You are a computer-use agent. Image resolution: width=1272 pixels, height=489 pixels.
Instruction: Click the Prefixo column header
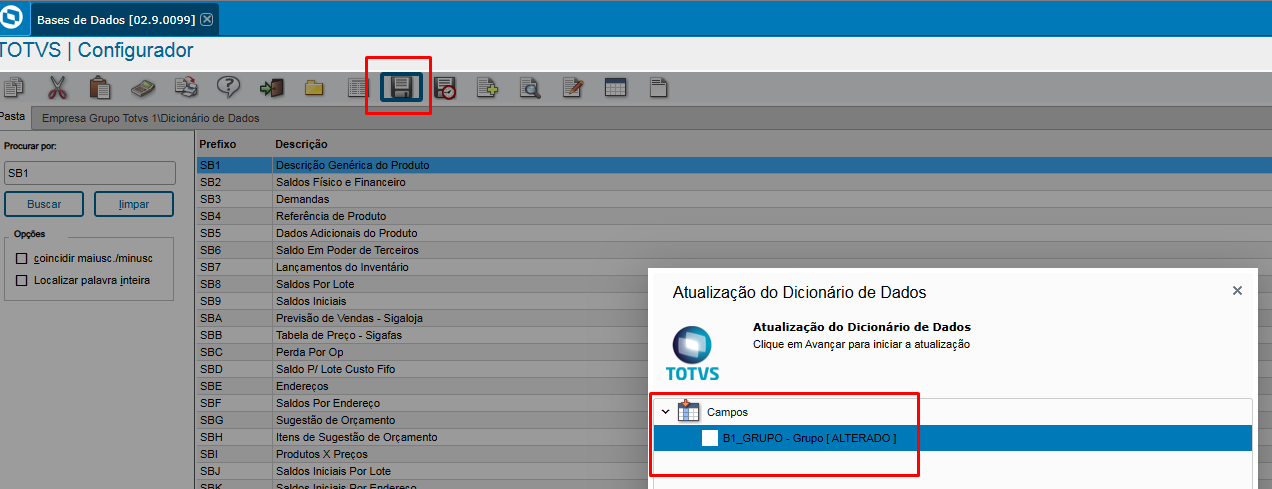click(218, 145)
